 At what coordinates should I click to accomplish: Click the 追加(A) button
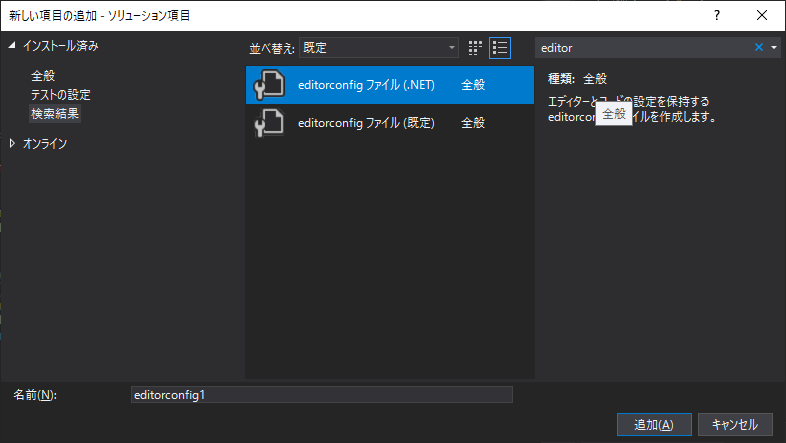654,424
